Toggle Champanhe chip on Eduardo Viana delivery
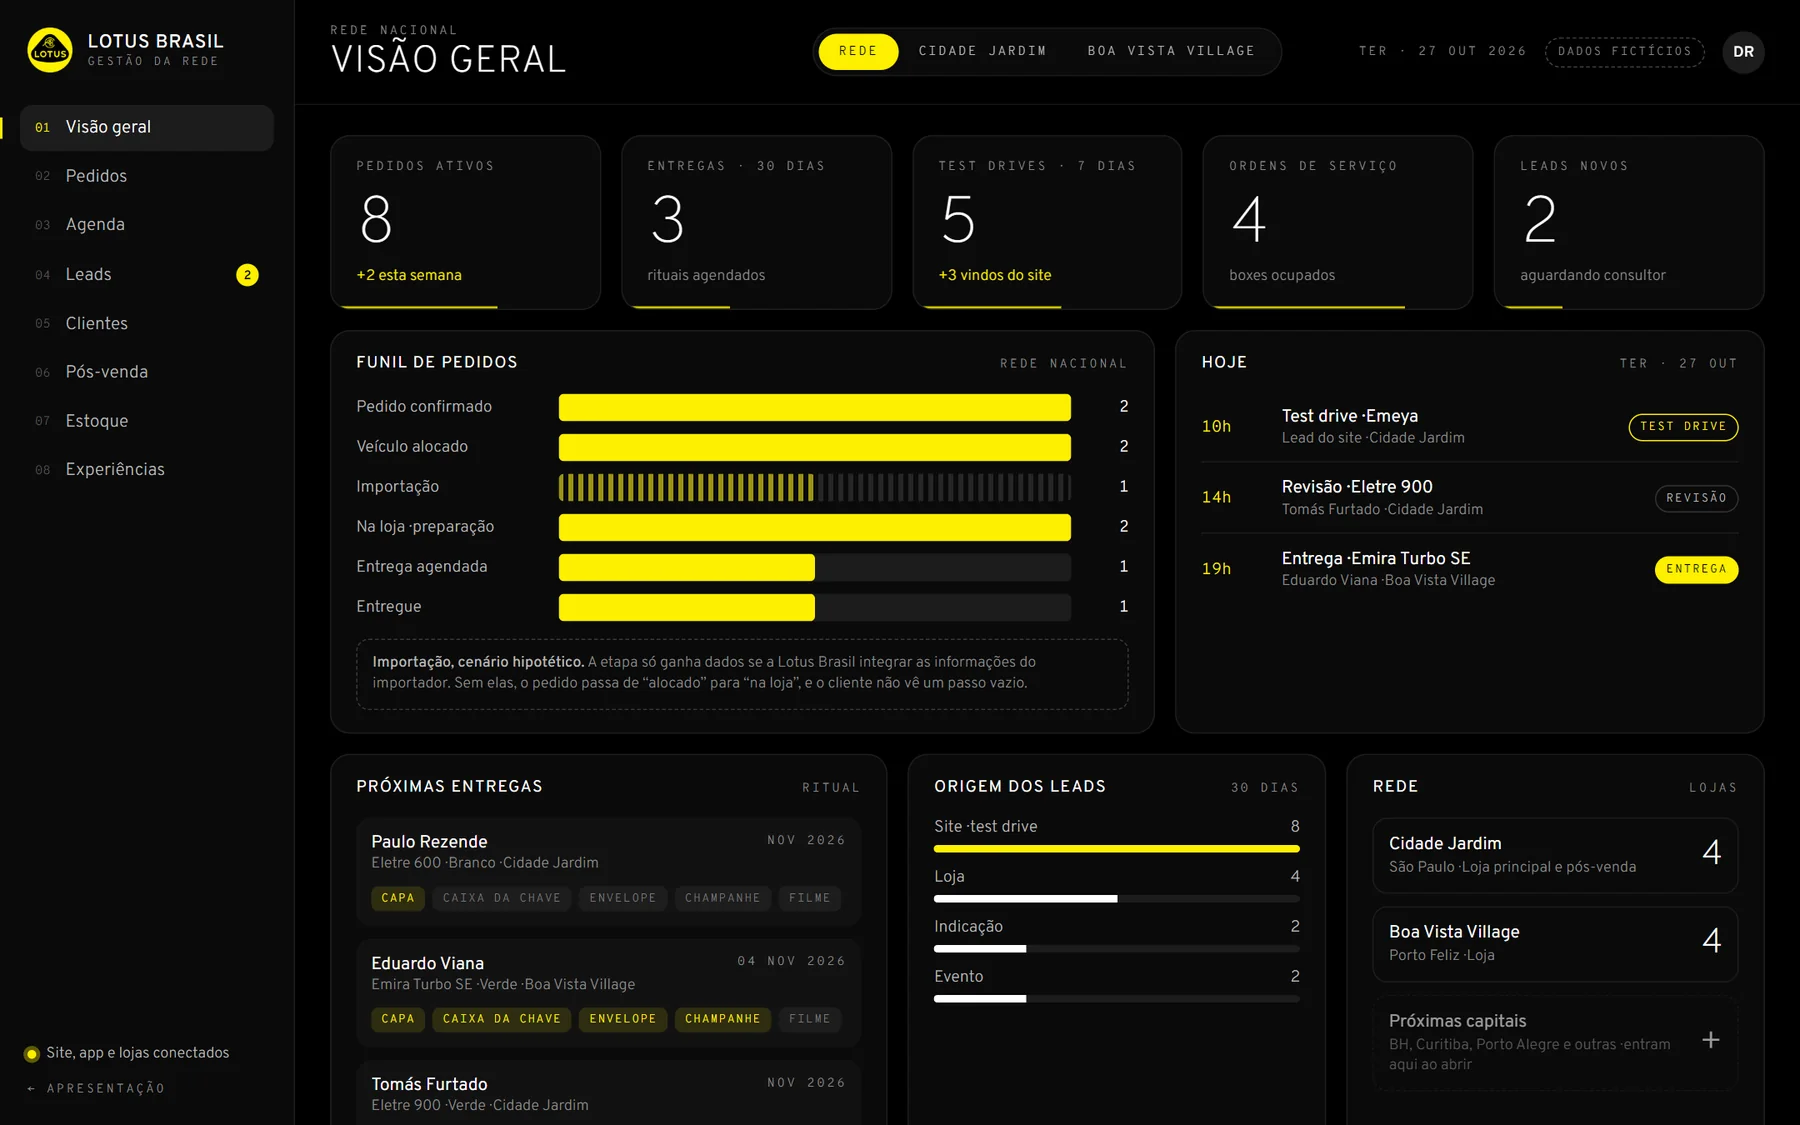 coord(723,1019)
